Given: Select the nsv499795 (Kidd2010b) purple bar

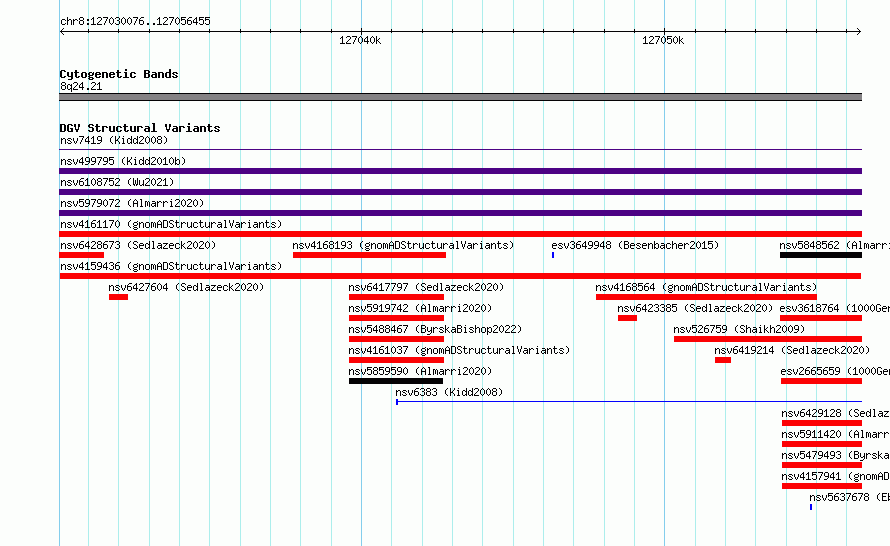Looking at the screenshot, I should pyautogui.click(x=460, y=171).
